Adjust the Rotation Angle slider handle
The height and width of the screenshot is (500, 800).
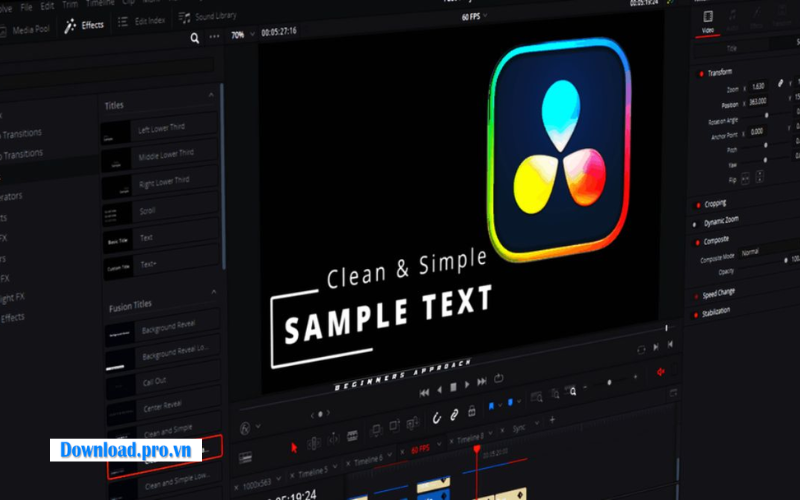[x=766, y=115]
